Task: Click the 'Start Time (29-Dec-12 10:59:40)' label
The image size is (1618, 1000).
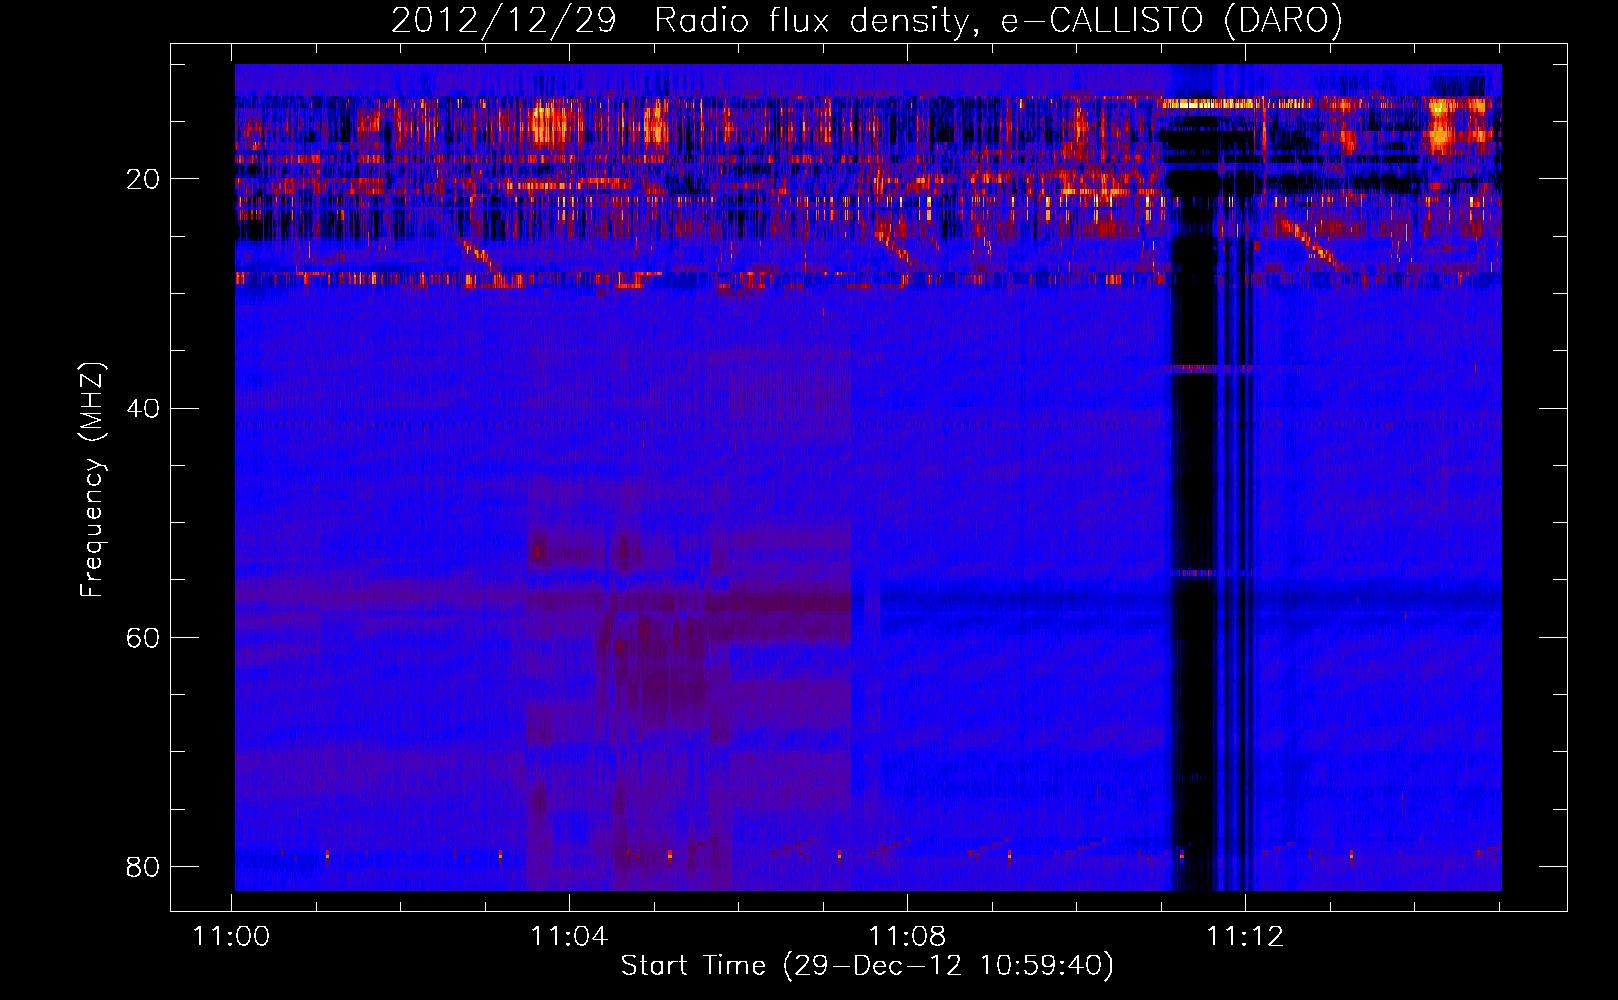Action: [867, 966]
